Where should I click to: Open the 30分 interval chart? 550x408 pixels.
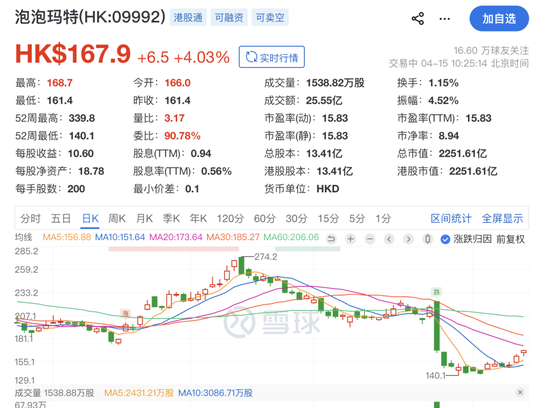296,219
